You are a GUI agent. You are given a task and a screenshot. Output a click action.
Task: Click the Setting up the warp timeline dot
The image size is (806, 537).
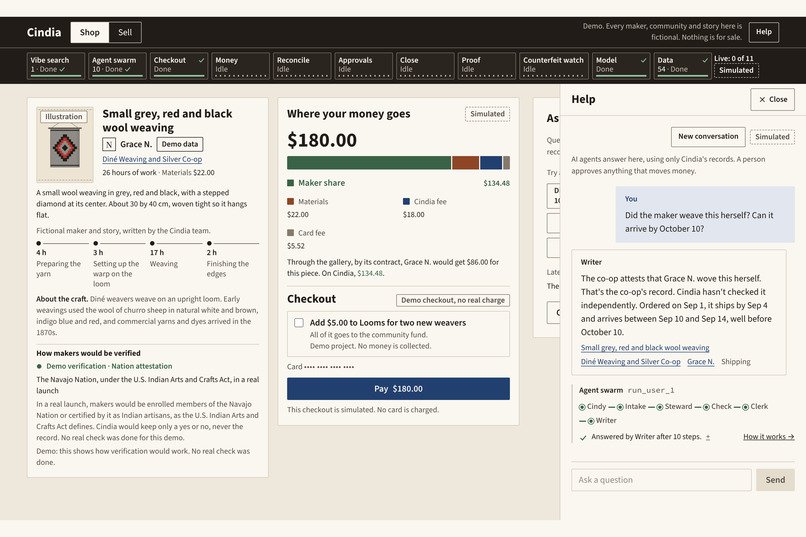pos(96,243)
